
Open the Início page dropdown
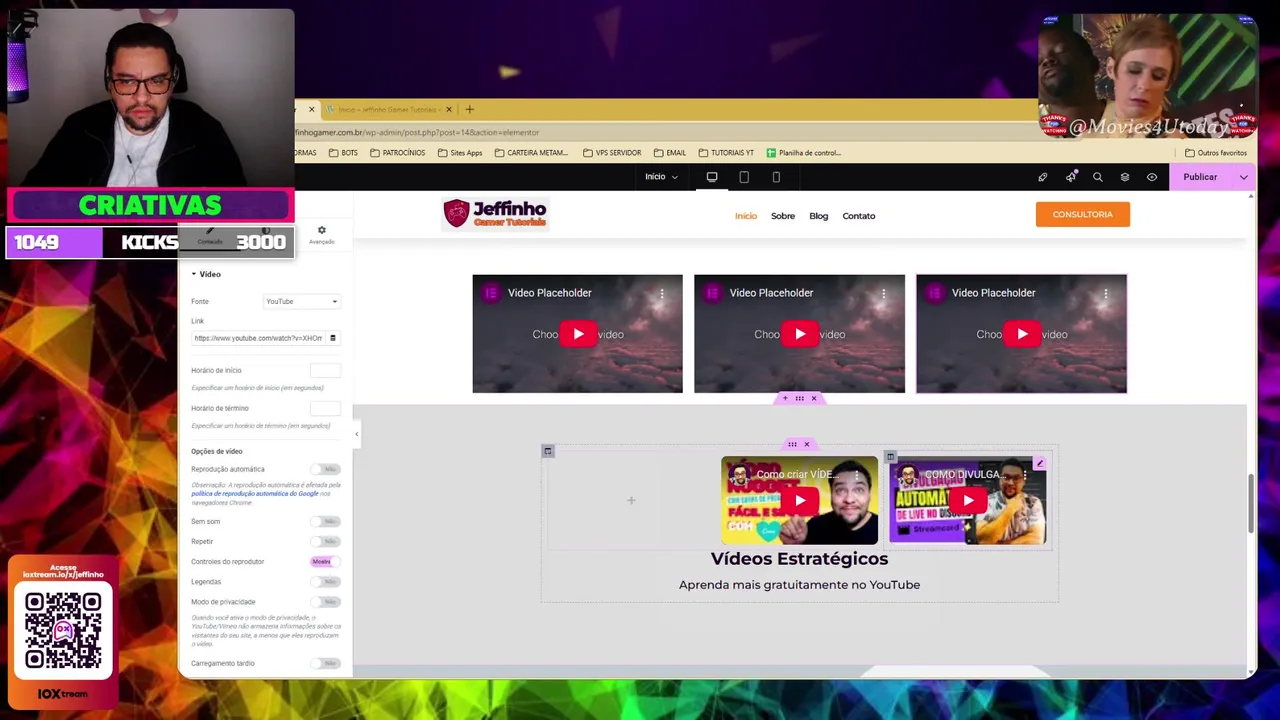point(661,177)
